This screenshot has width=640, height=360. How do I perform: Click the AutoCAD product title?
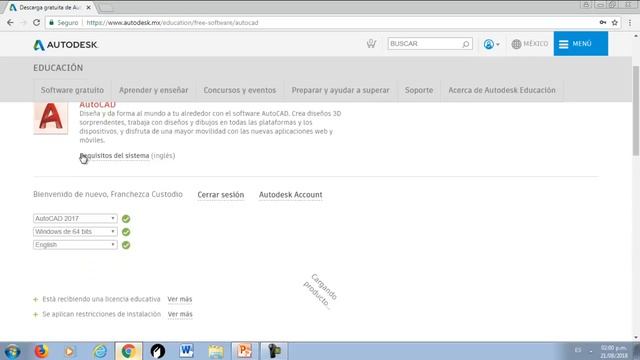click(98, 104)
